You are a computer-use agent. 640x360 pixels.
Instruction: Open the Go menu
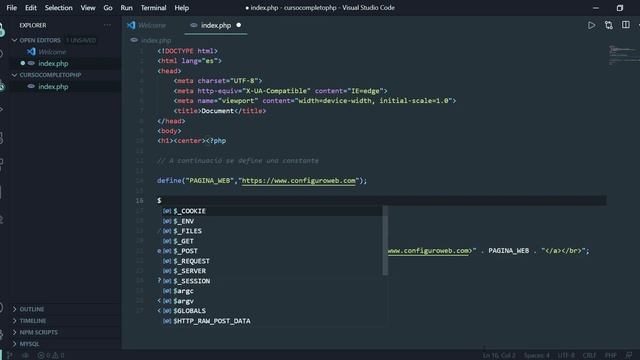[108, 8]
